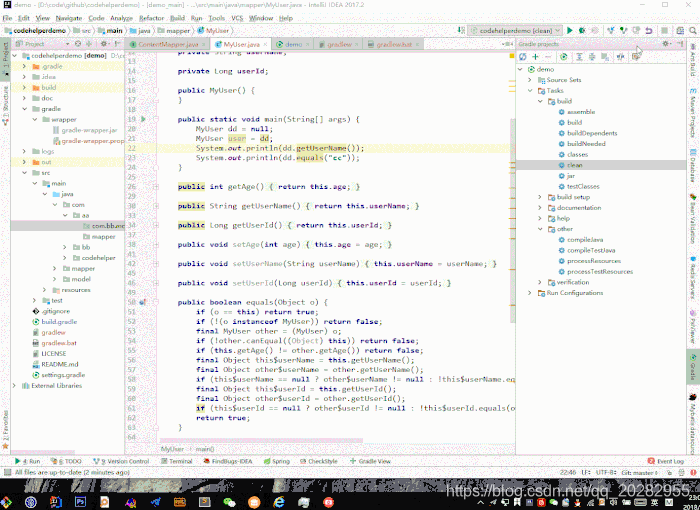Open Gradle settings icon in Gradle toolbar
Screen dimensions: 700x510
(636, 57)
